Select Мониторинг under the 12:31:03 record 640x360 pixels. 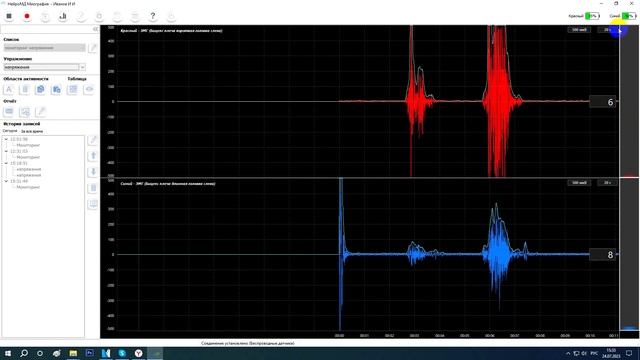pyautogui.click(x=28, y=157)
